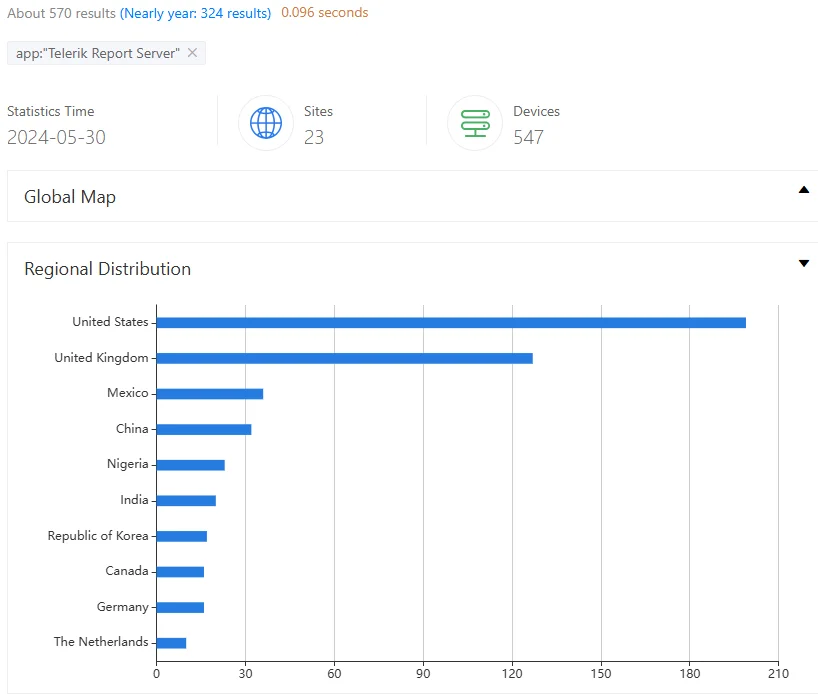Image resolution: width=818 pixels, height=694 pixels.
Task: Select the Mexico bar in chart
Action: click(210, 393)
